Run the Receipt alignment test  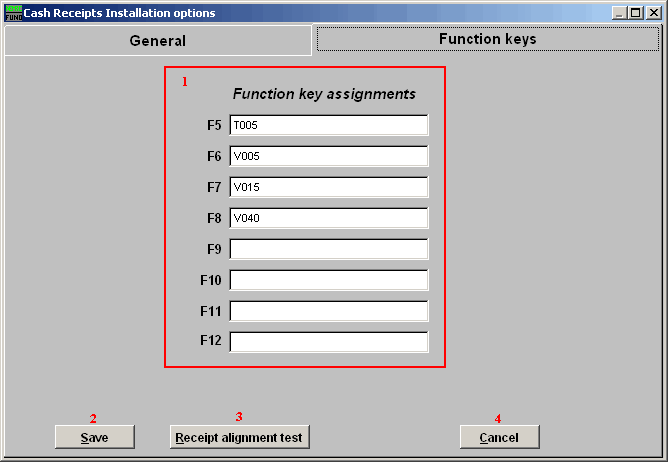pyautogui.click(x=240, y=437)
